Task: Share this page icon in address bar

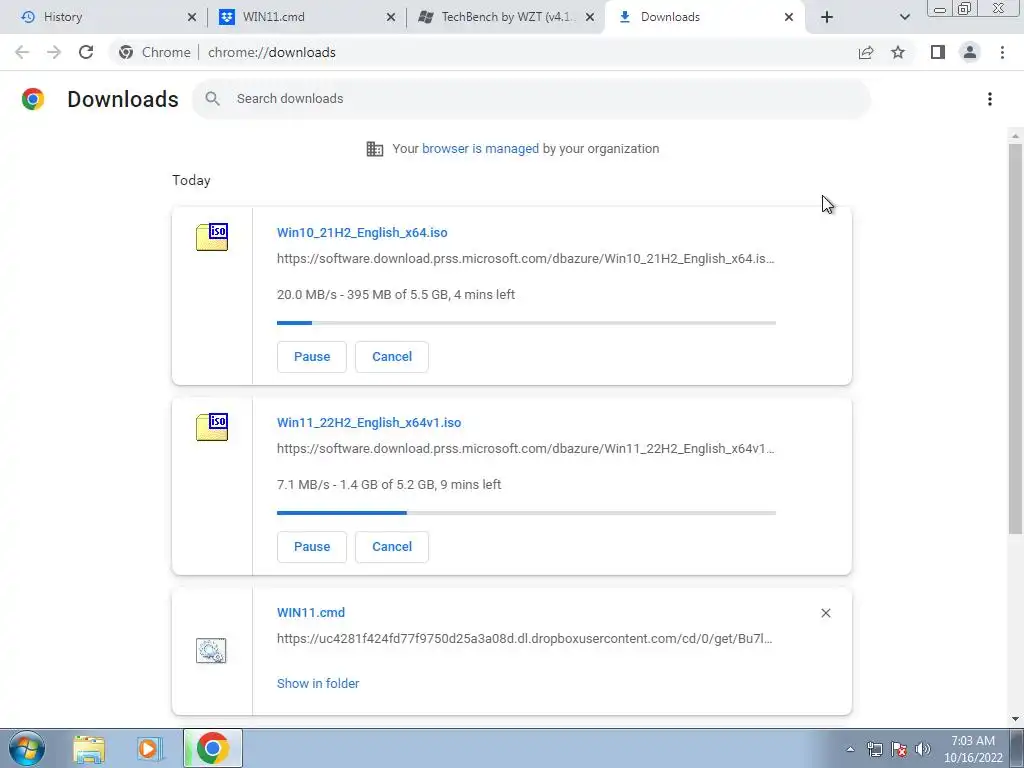Action: pyautogui.click(x=866, y=52)
